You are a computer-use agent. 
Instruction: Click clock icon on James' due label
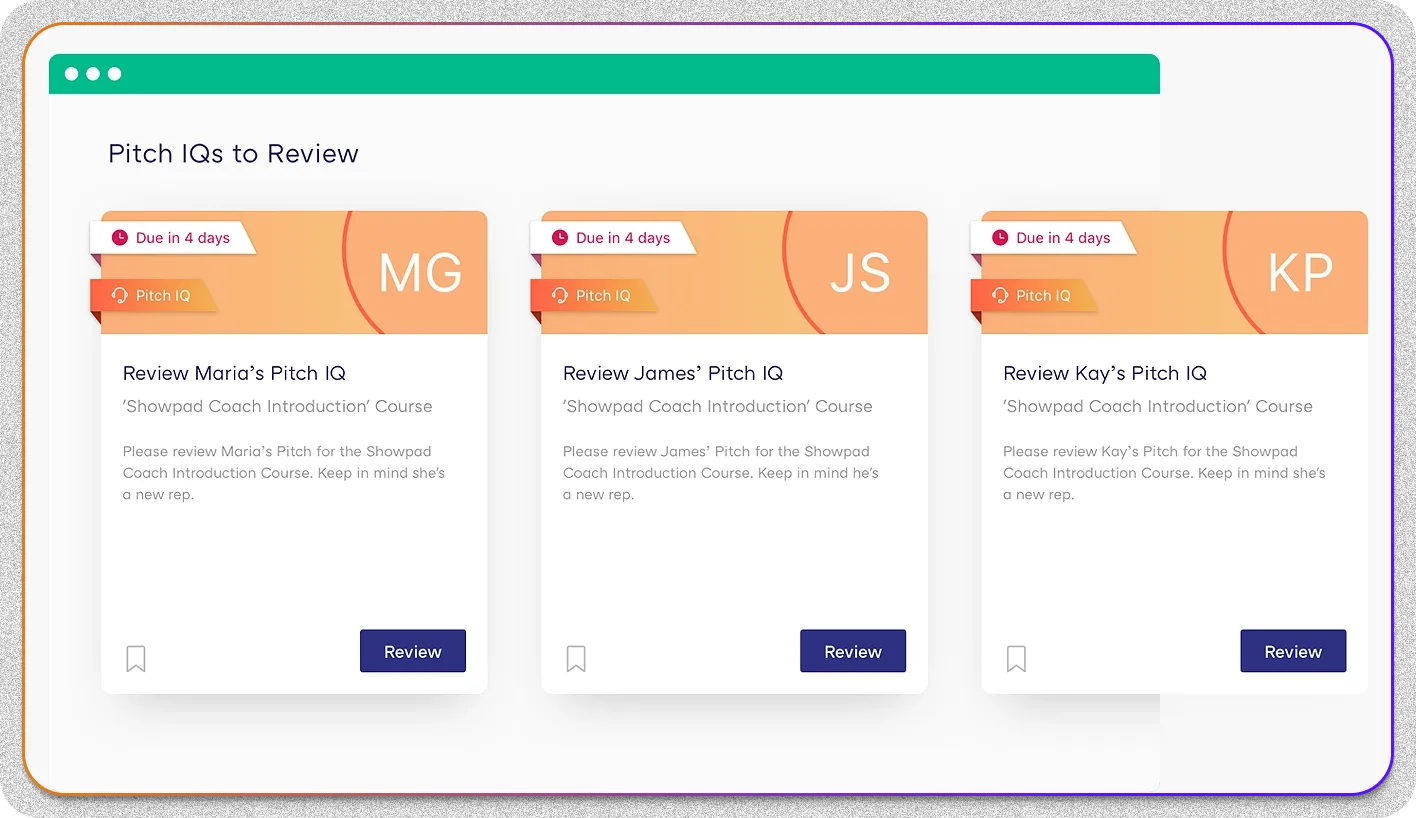pos(560,238)
